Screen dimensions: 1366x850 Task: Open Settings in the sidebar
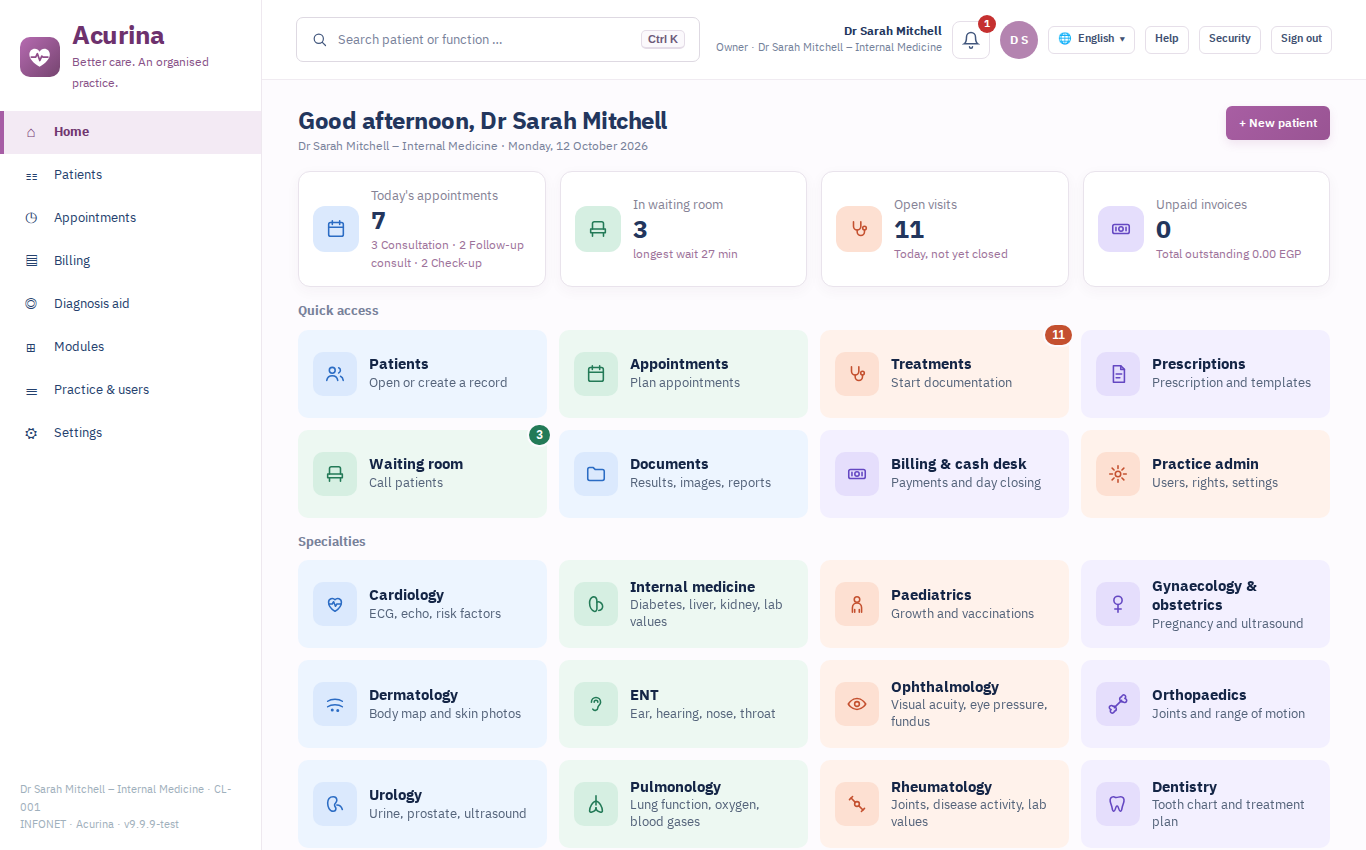click(131, 433)
